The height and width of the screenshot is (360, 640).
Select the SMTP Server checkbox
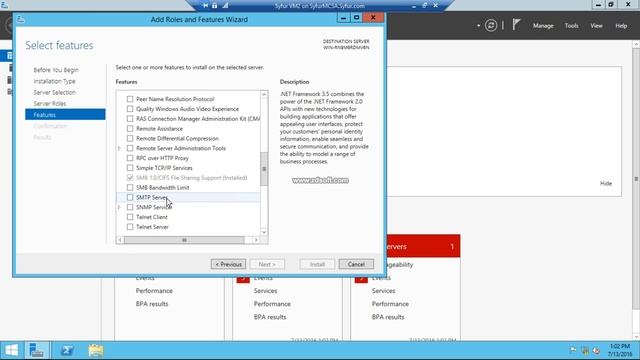130,197
